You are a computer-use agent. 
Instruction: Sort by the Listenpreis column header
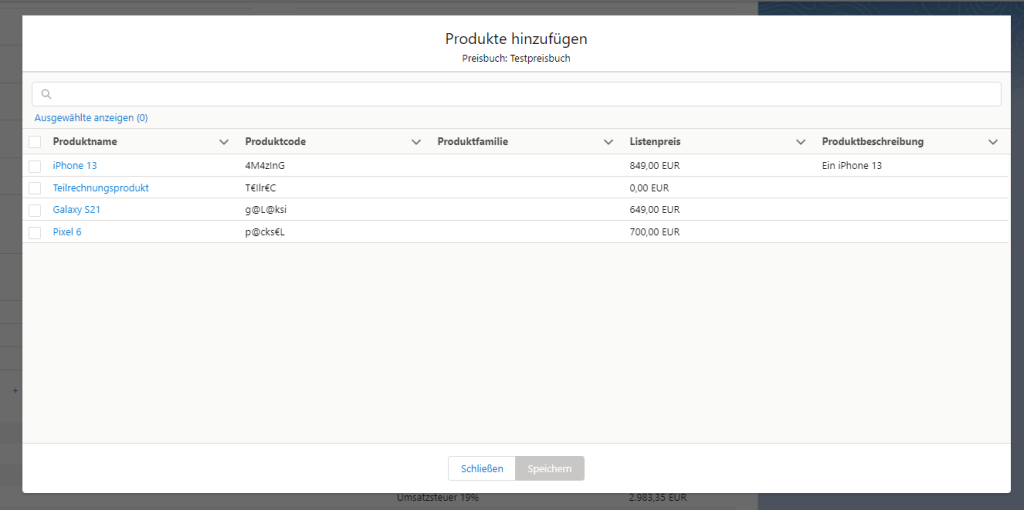(x=655, y=142)
